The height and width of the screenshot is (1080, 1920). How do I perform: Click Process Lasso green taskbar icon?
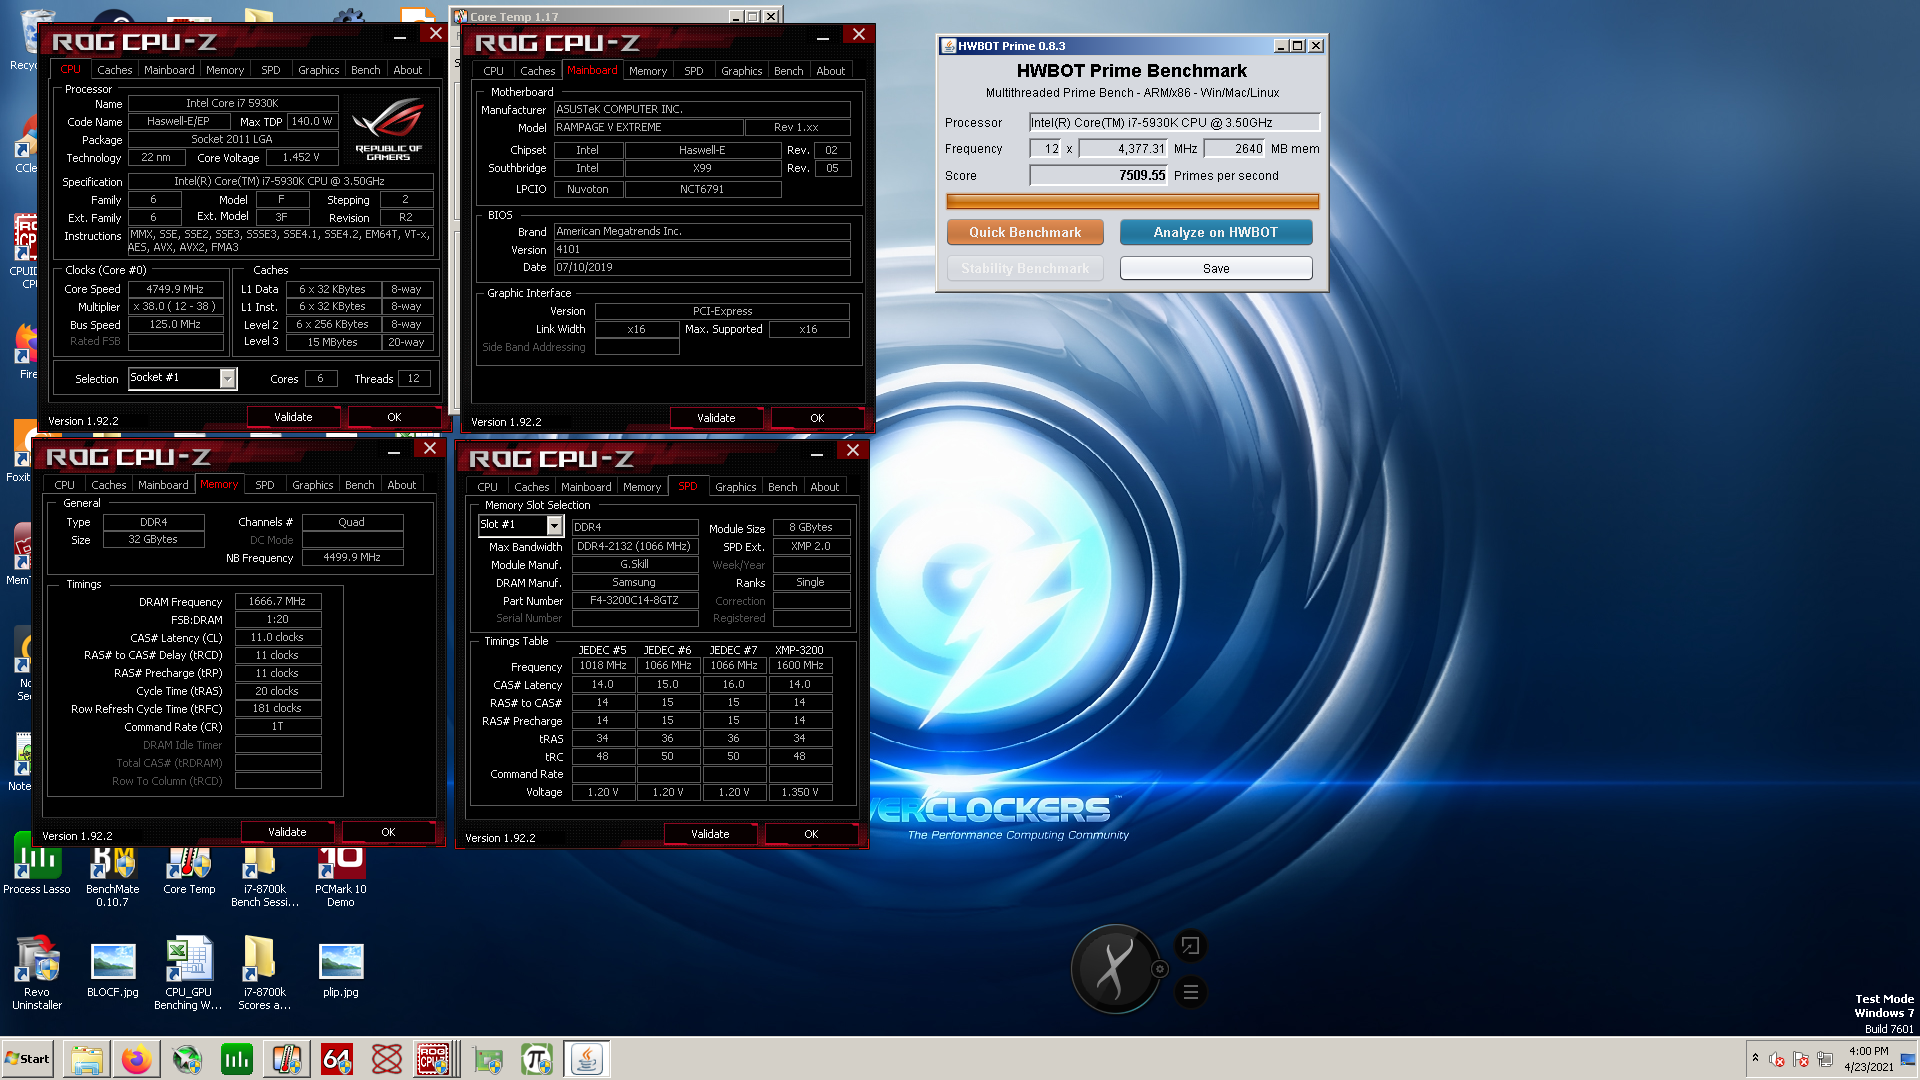[237, 1059]
